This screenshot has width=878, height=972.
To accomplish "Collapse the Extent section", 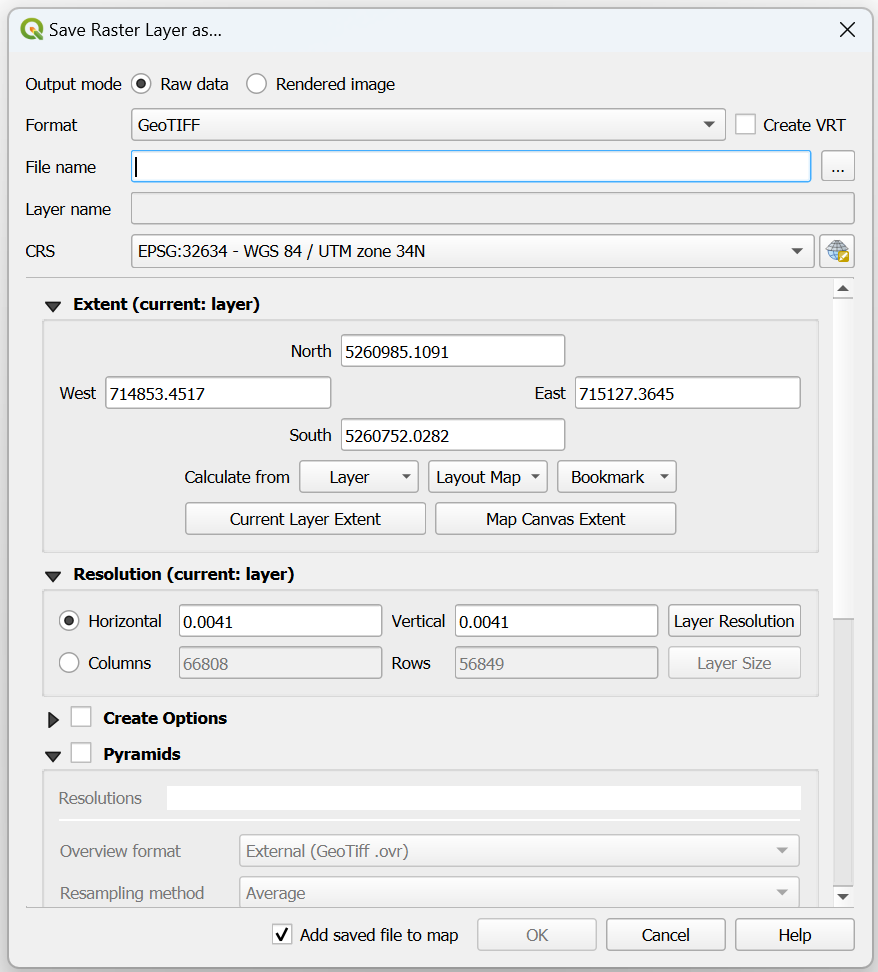I will pyautogui.click(x=52, y=305).
